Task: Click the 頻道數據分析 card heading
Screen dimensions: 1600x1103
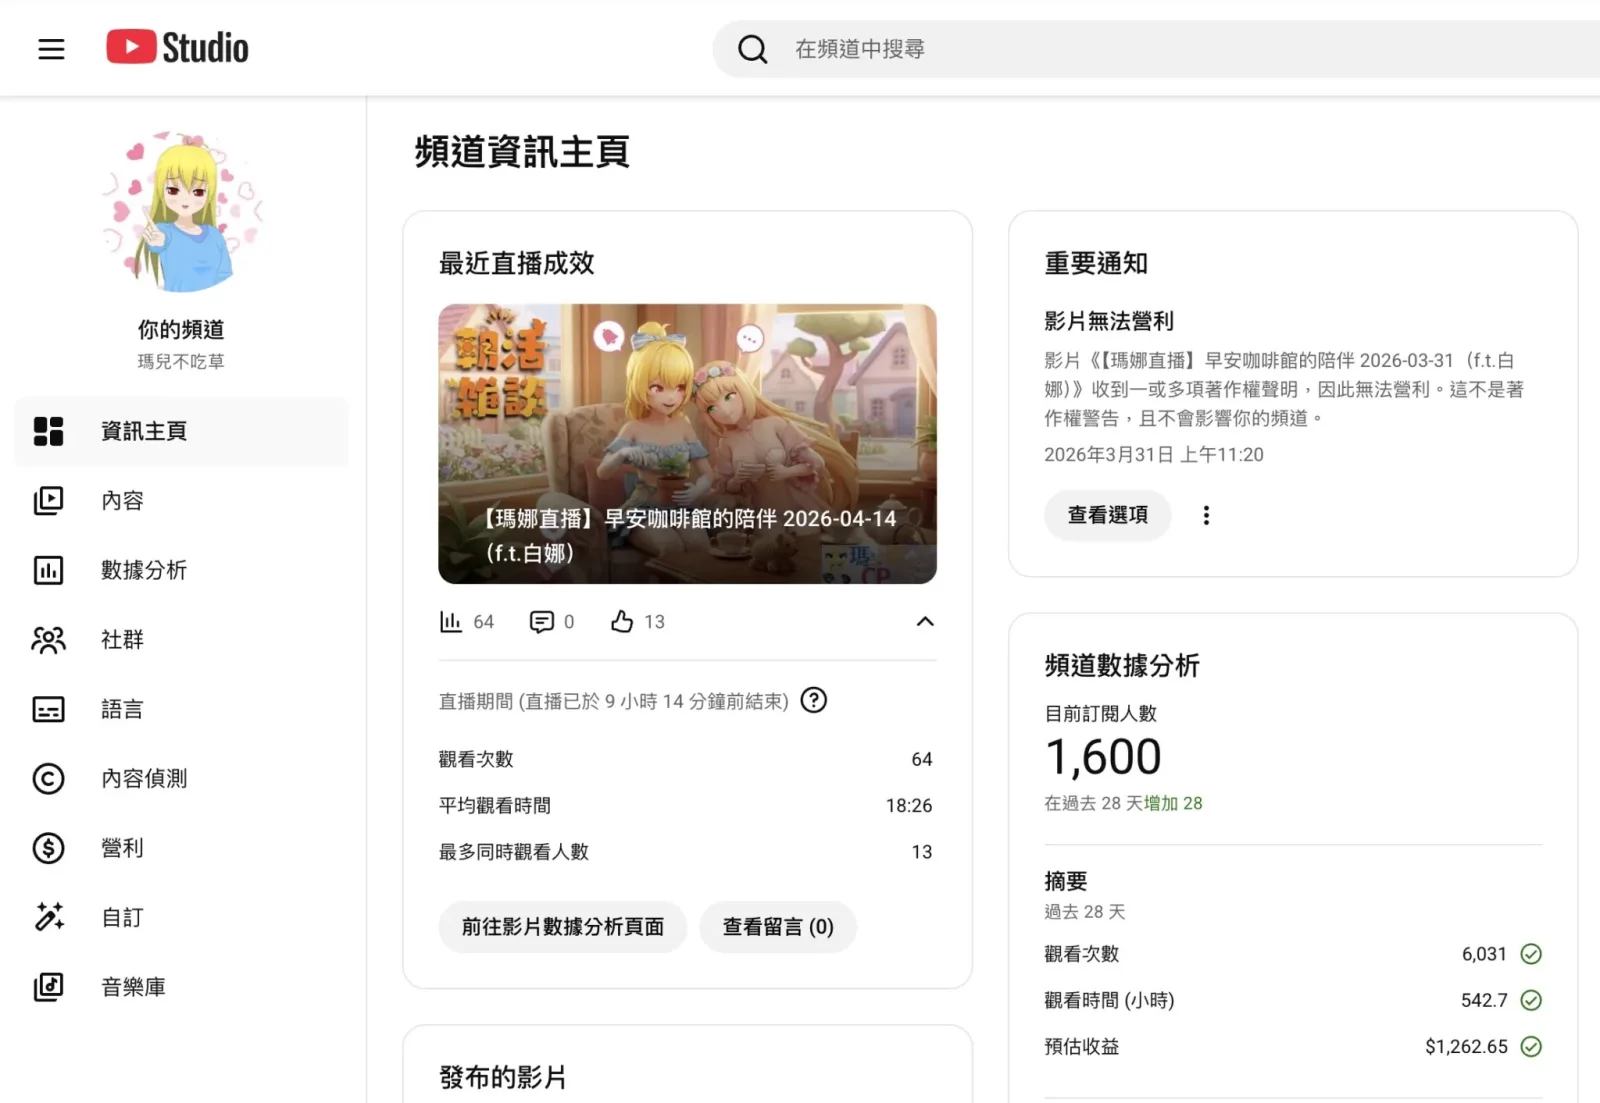Action: (x=1122, y=666)
